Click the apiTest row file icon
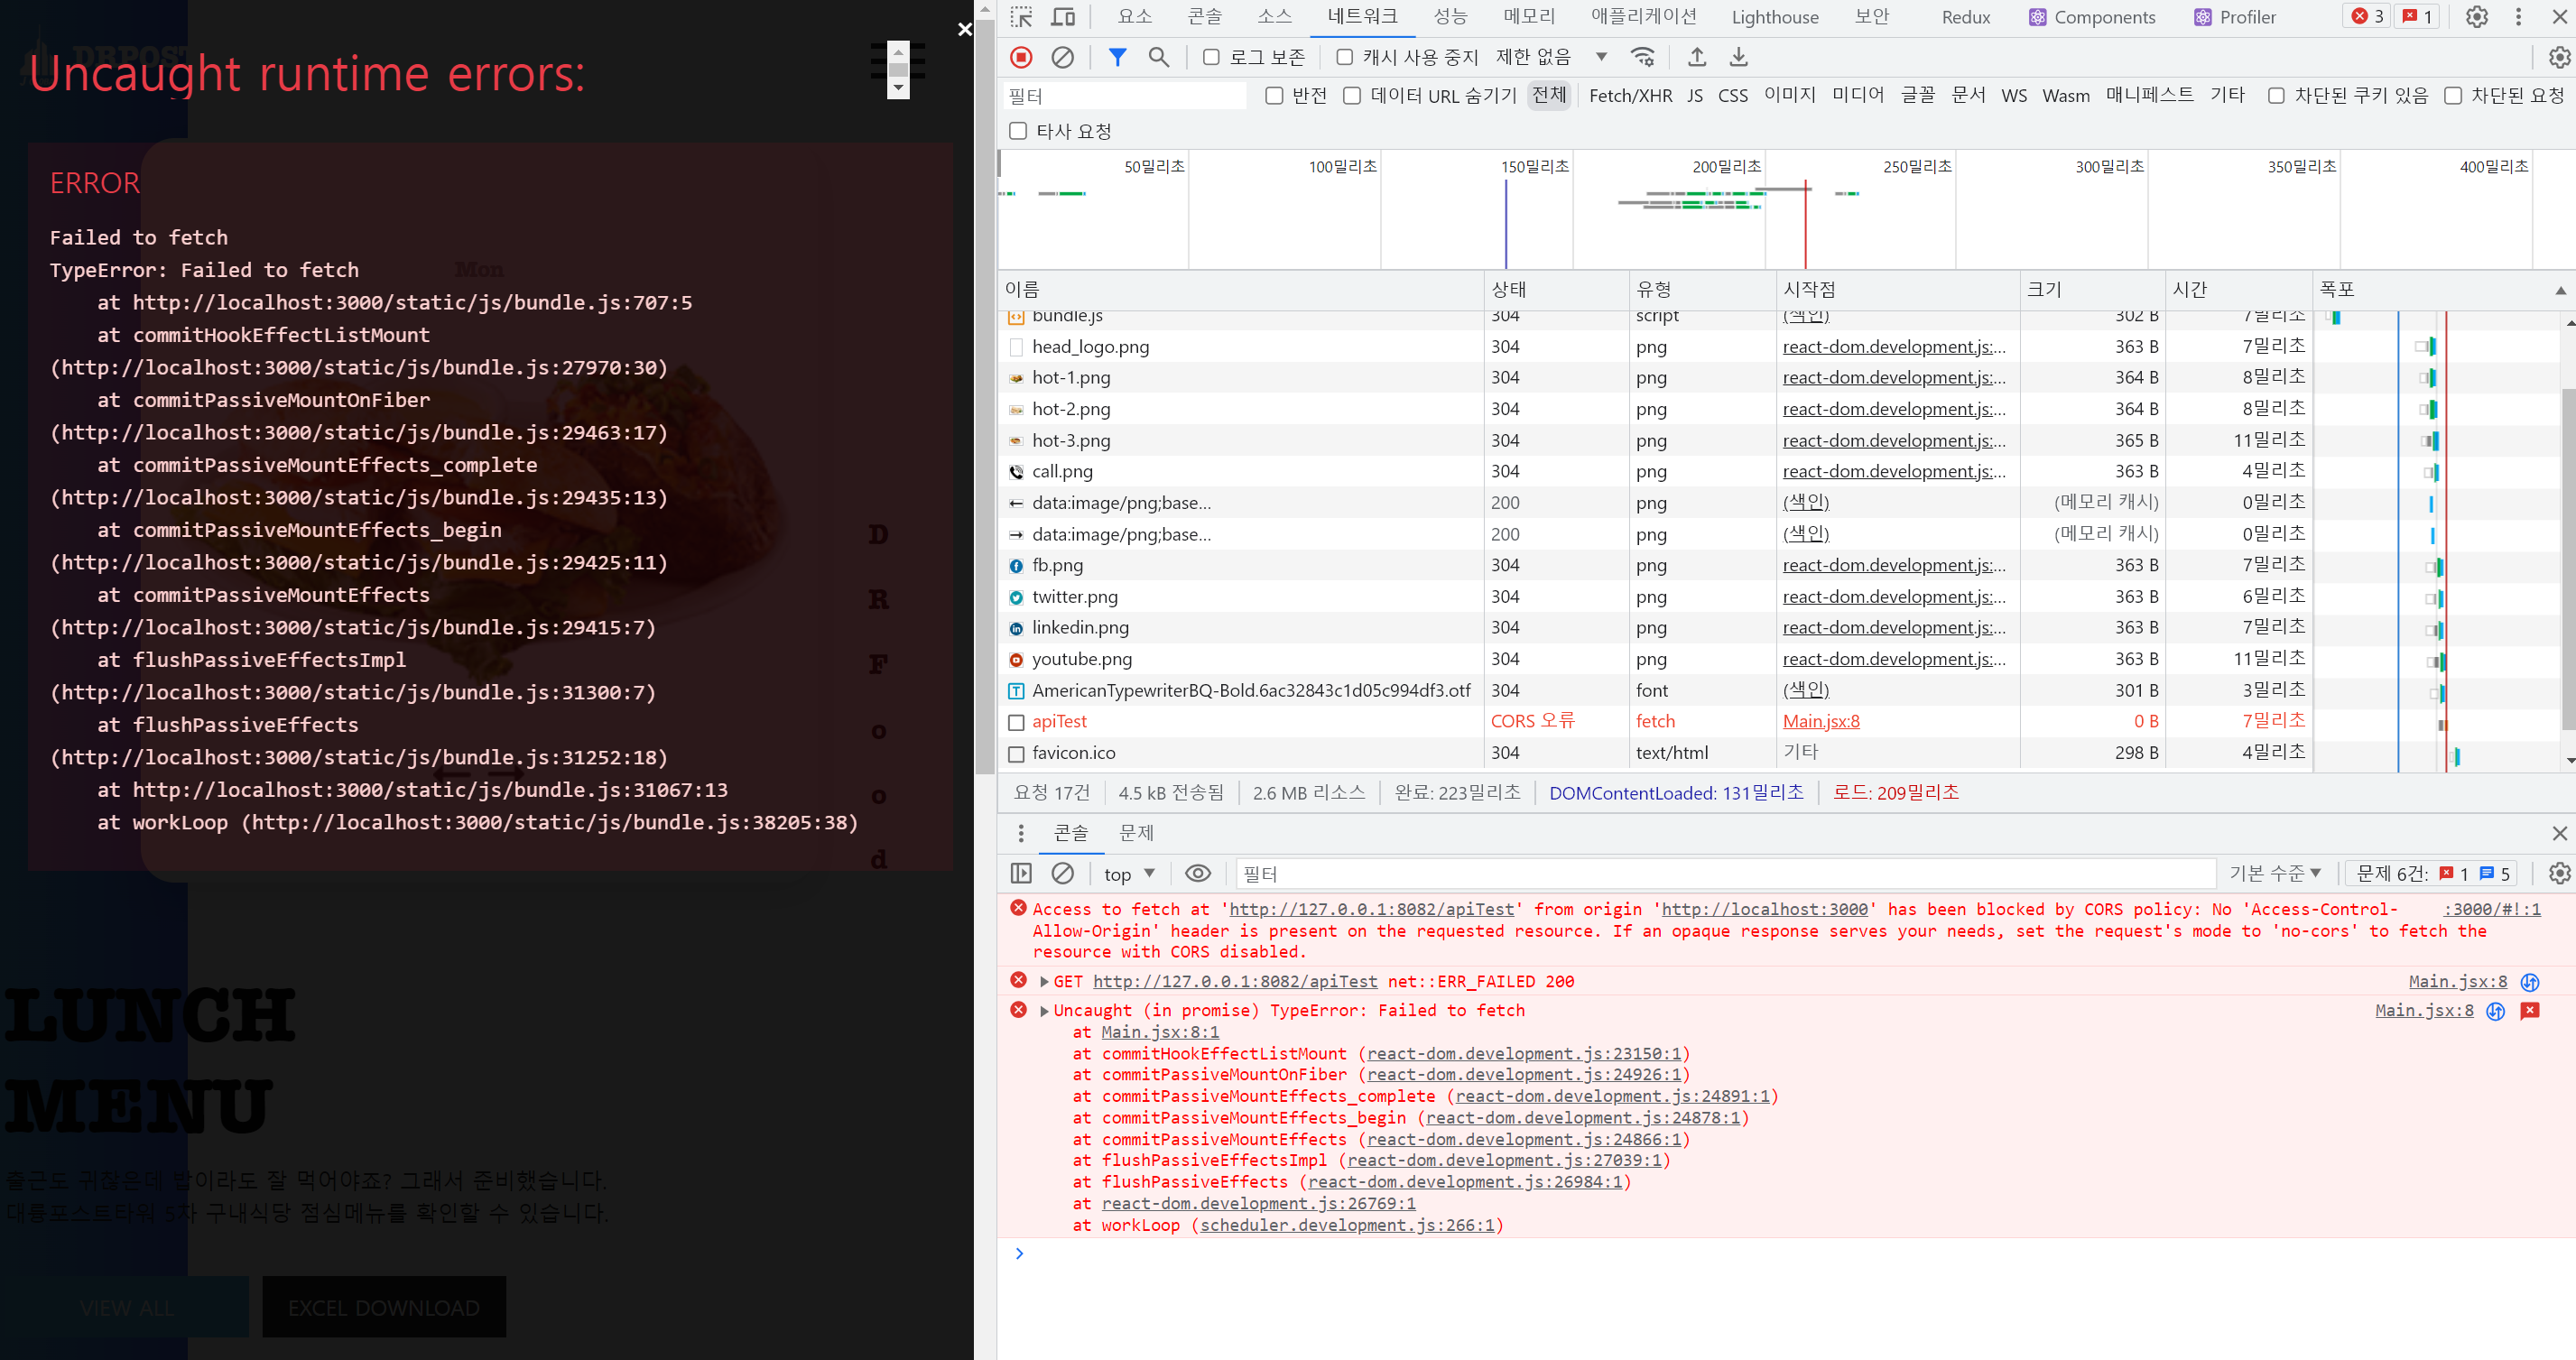Screen dimensions: 2576x1360 coord(1016,722)
